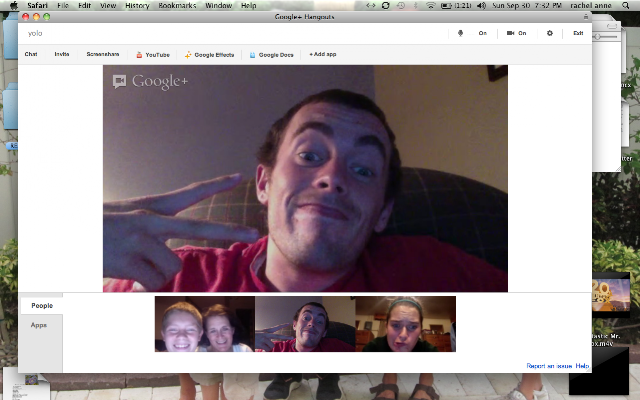Click the Invite button
This screenshot has width=640, height=400.
coord(62,54)
